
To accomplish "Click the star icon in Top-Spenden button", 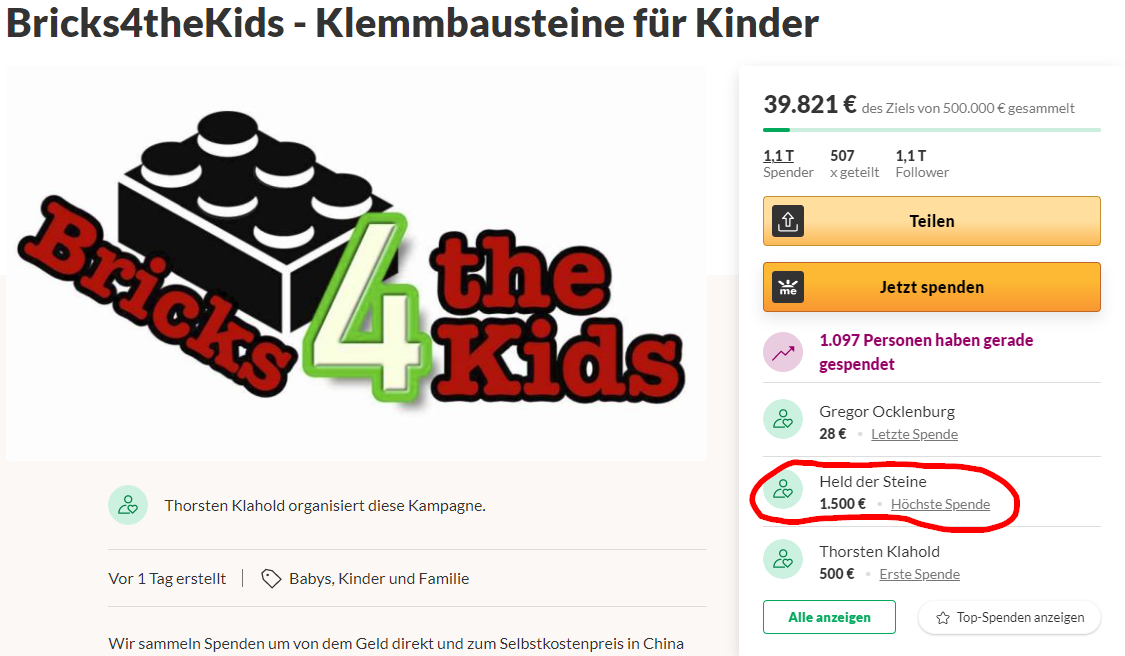I will tap(943, 618).
